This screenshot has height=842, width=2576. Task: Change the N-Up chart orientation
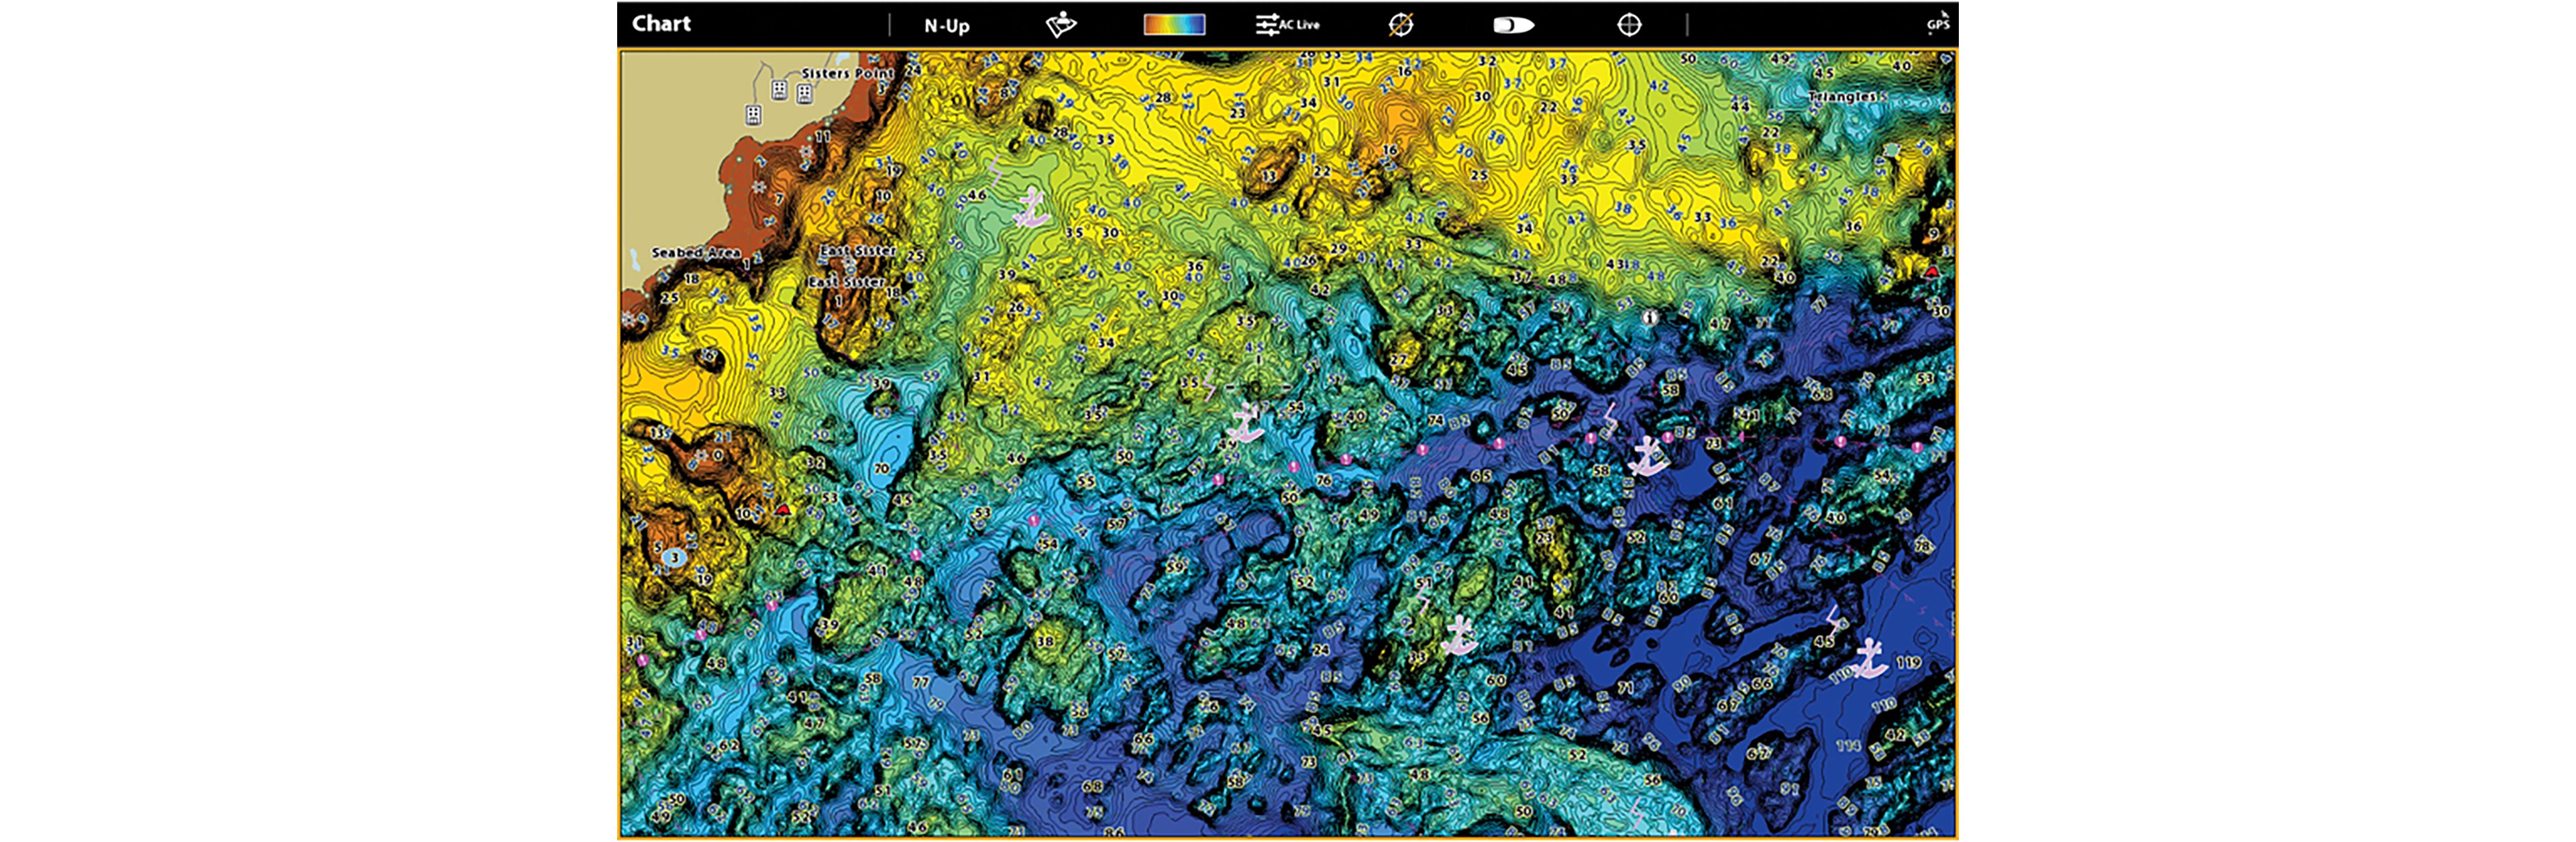(946, 26)
